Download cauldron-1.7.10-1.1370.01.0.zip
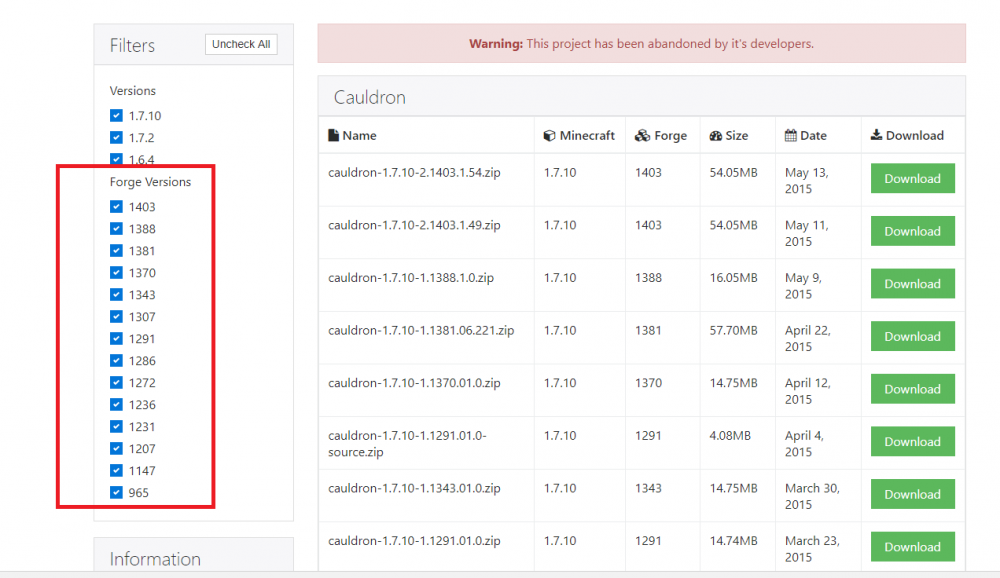The height and width of the screenshot is (578, 1000). coord(913,389)
